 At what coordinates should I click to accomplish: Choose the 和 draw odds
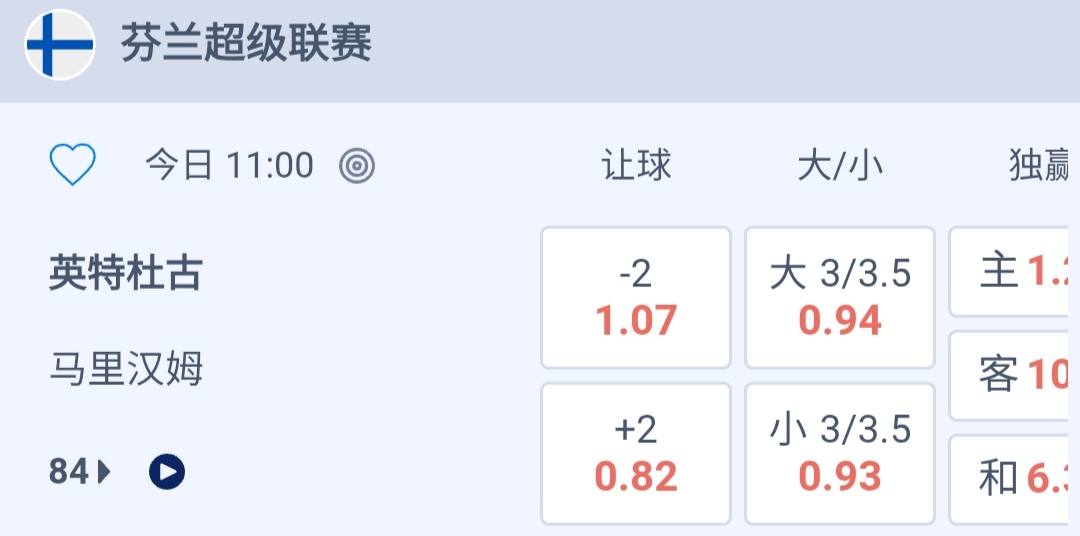pos(1014,479)
